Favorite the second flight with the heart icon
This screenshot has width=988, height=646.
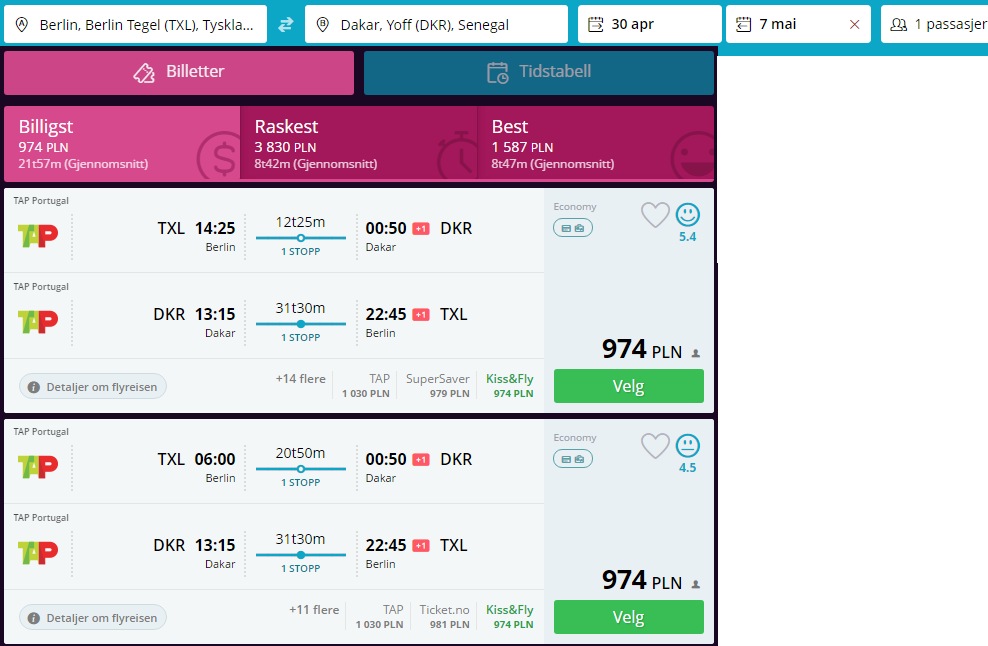pyautogui.click(x=655, y=446)
